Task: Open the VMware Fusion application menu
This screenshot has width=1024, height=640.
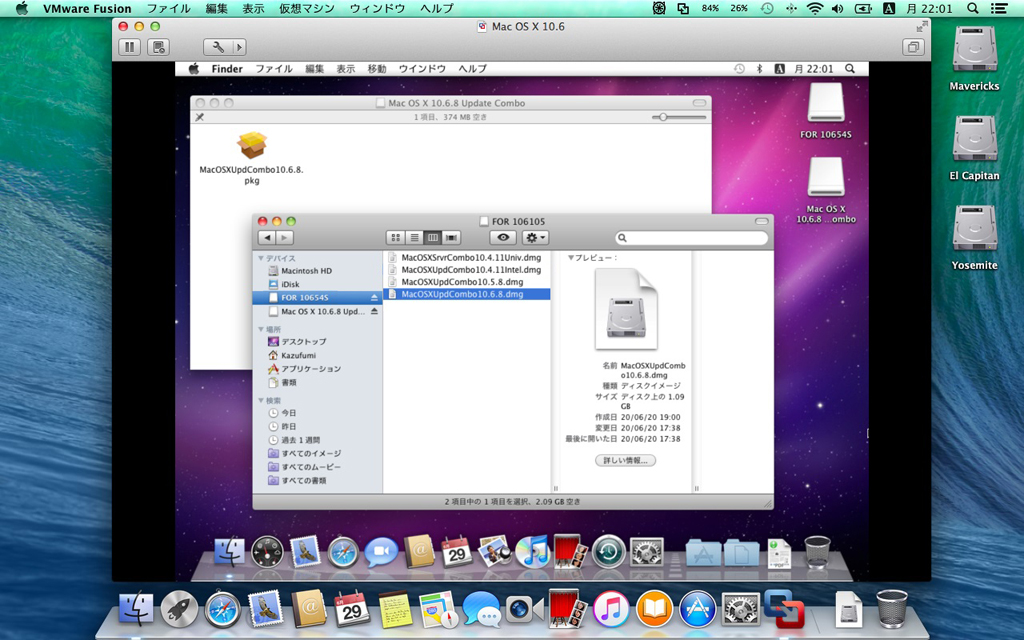Action: tap(87, 8)
